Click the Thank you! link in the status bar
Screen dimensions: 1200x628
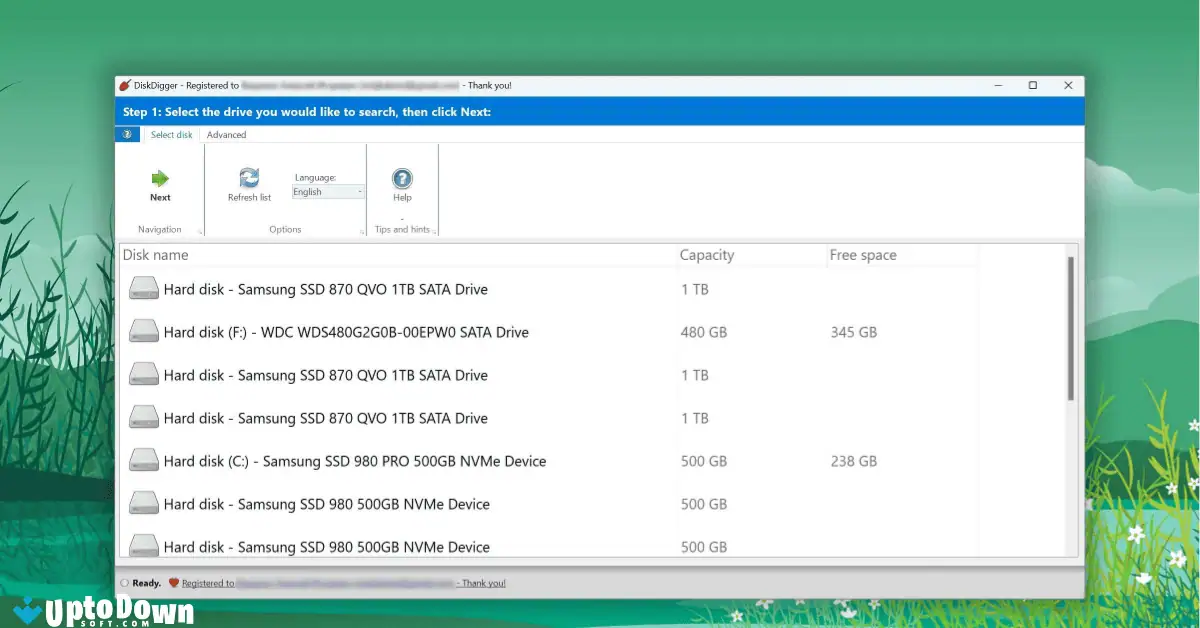[482, 582]
